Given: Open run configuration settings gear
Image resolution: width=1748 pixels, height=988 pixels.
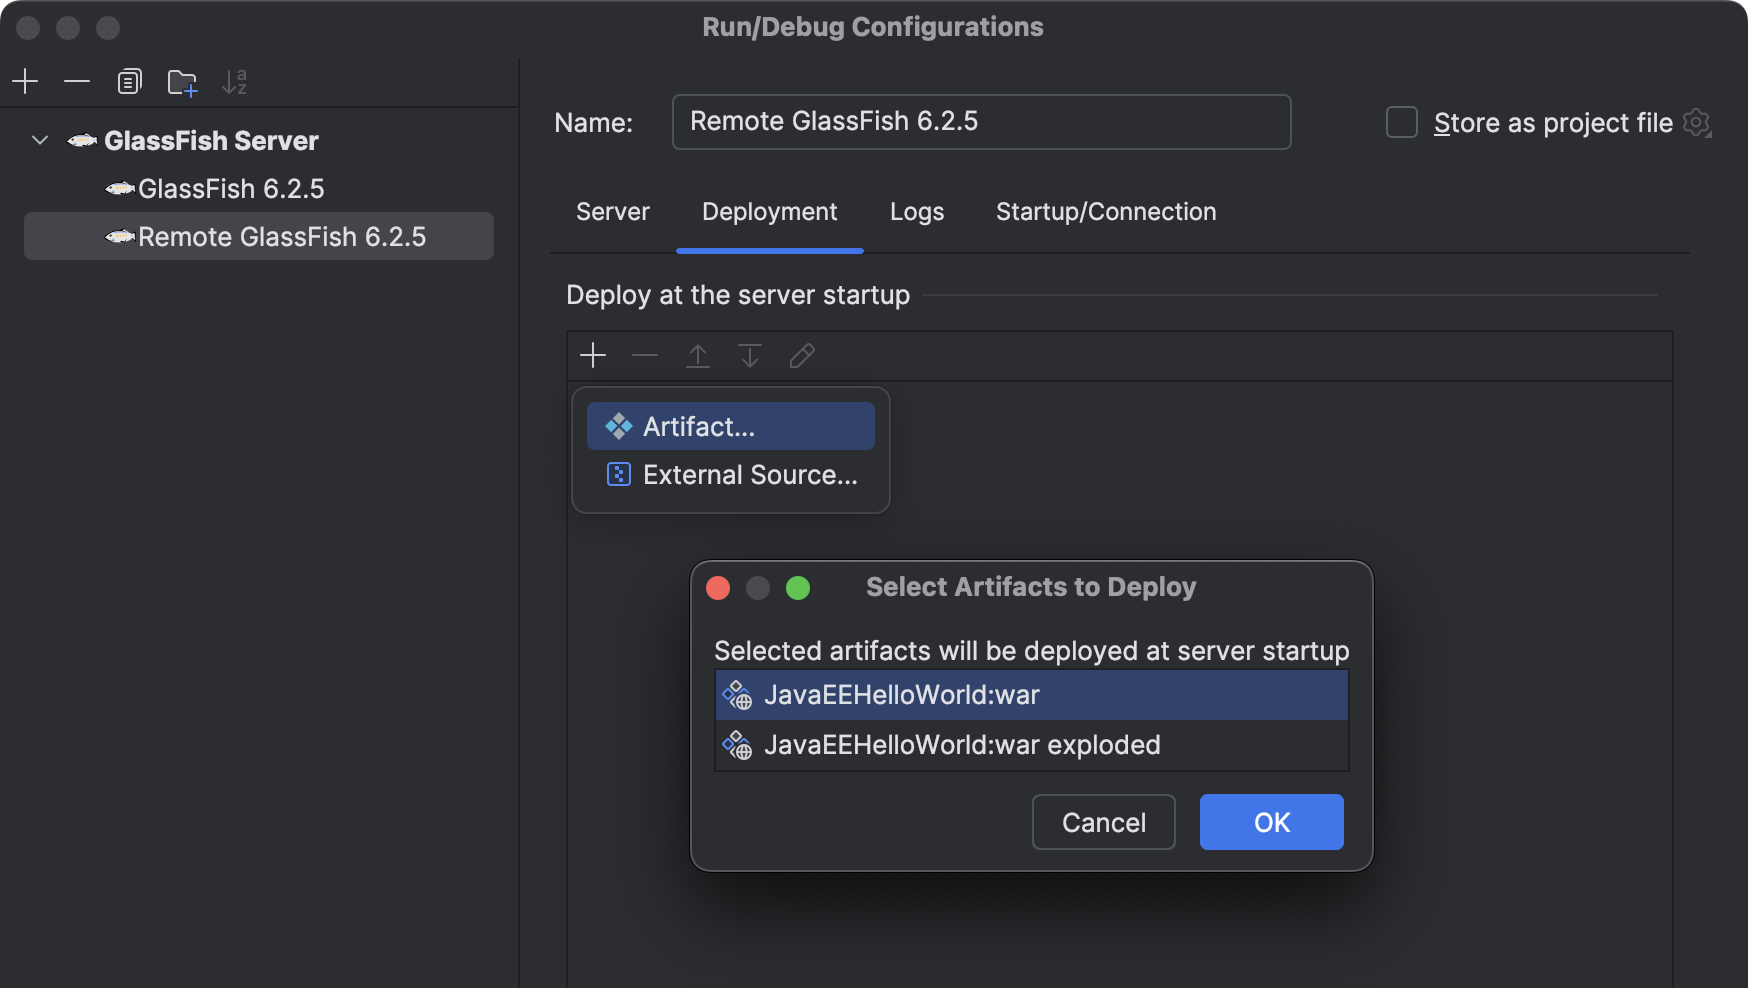Looking at the screenshot, I should click(1697, 123).
